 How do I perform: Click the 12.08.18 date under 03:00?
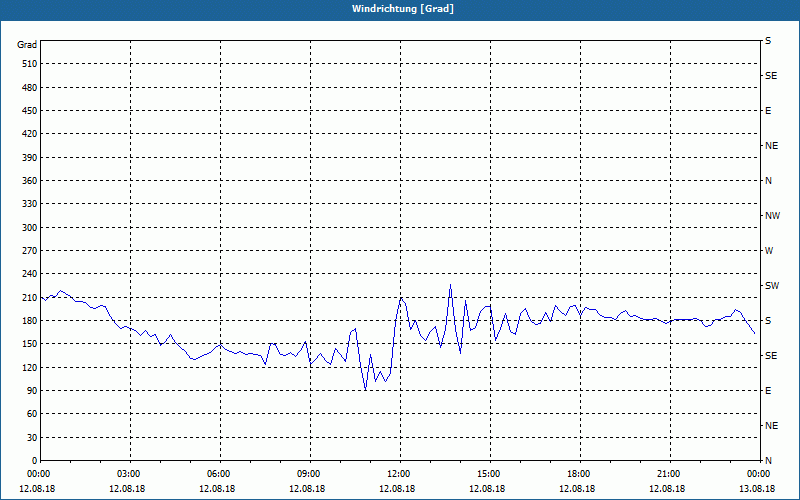127,489
